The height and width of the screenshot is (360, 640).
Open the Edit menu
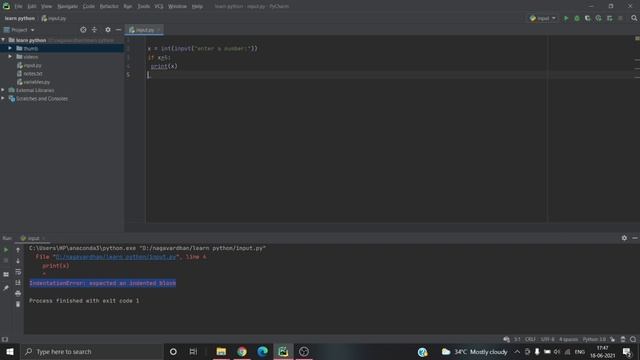coord(32,7)
